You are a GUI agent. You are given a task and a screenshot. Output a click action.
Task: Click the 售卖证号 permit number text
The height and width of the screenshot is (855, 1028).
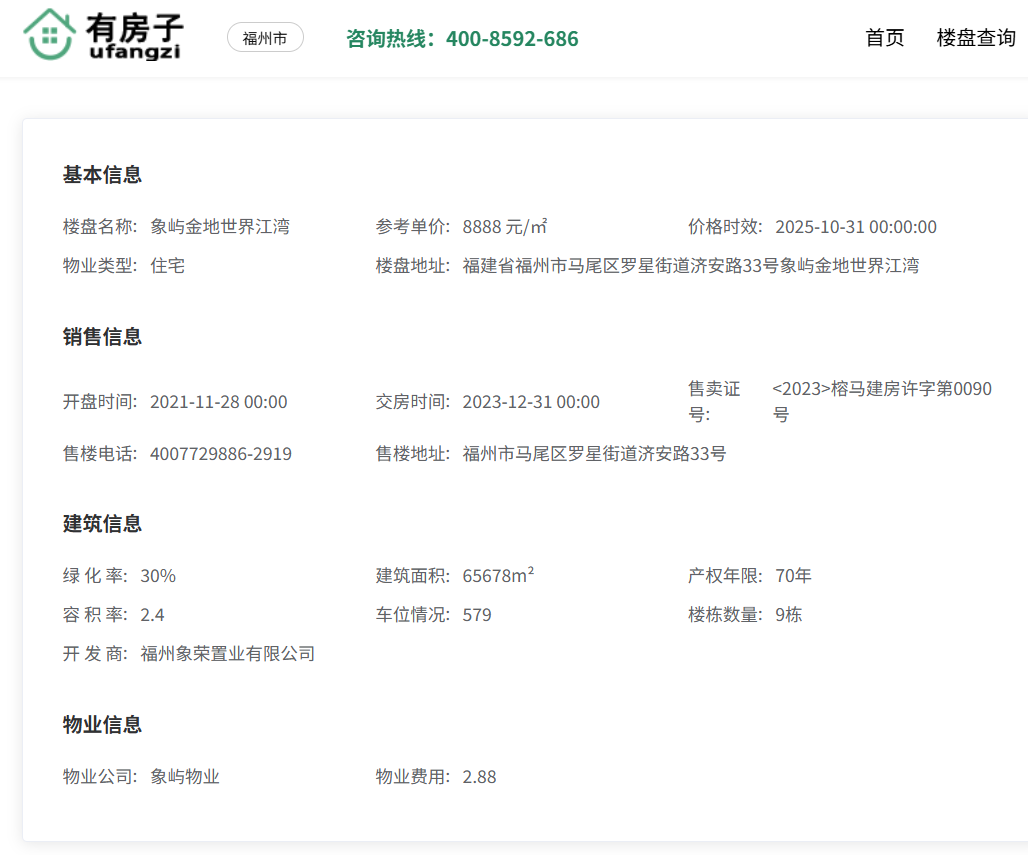click(881, 401)
